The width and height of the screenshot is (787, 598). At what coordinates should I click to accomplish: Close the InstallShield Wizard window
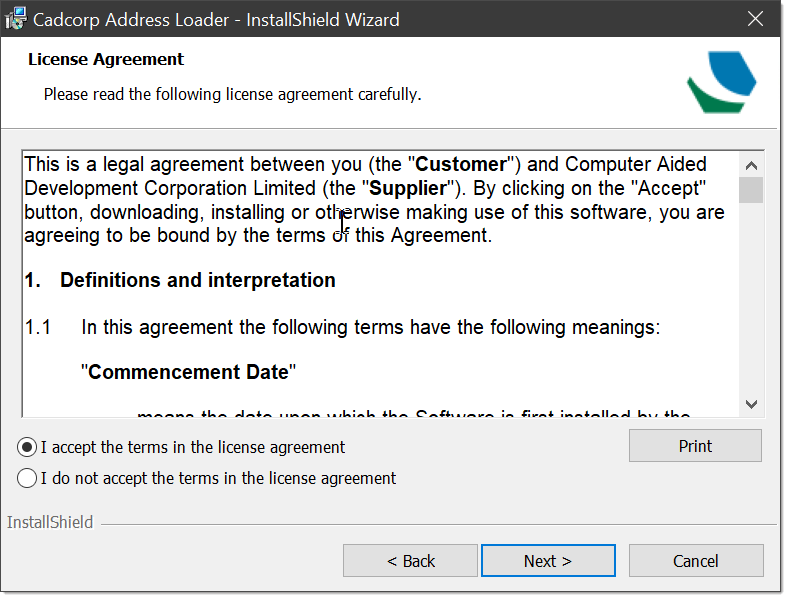[x=755, y=19]
